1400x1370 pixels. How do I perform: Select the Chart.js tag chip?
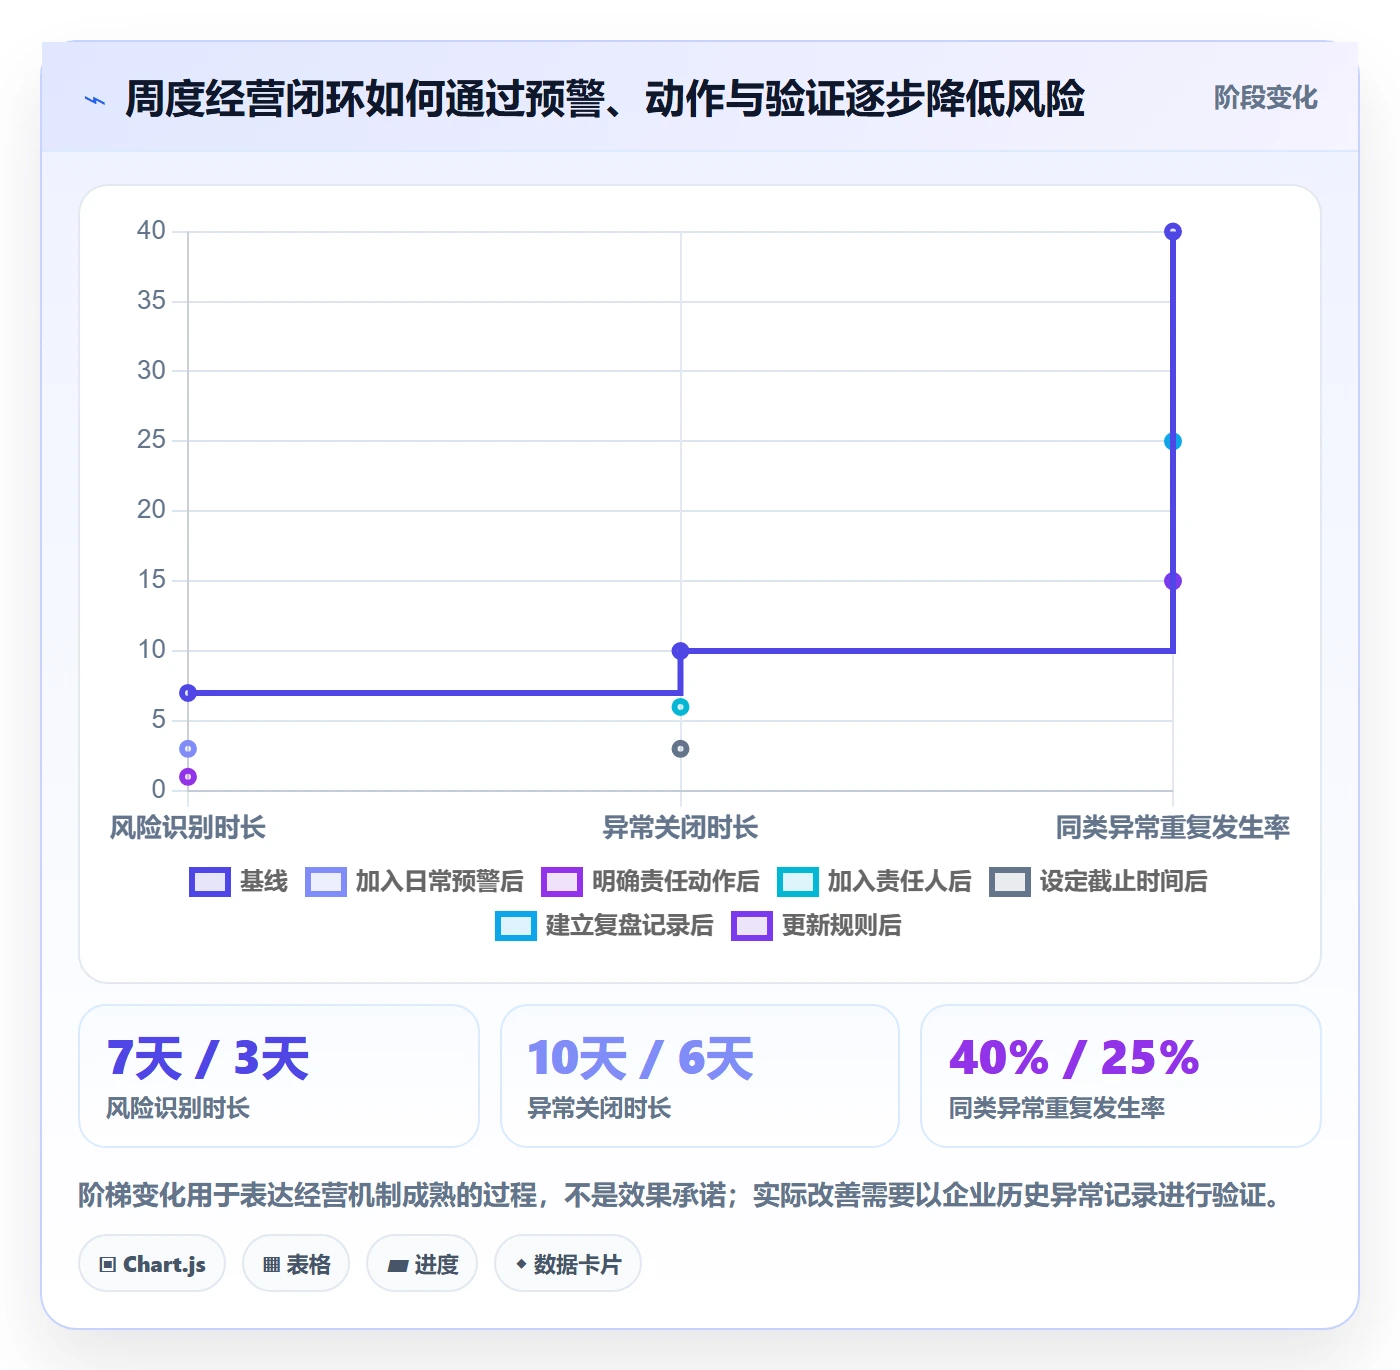click(152, 1264)
